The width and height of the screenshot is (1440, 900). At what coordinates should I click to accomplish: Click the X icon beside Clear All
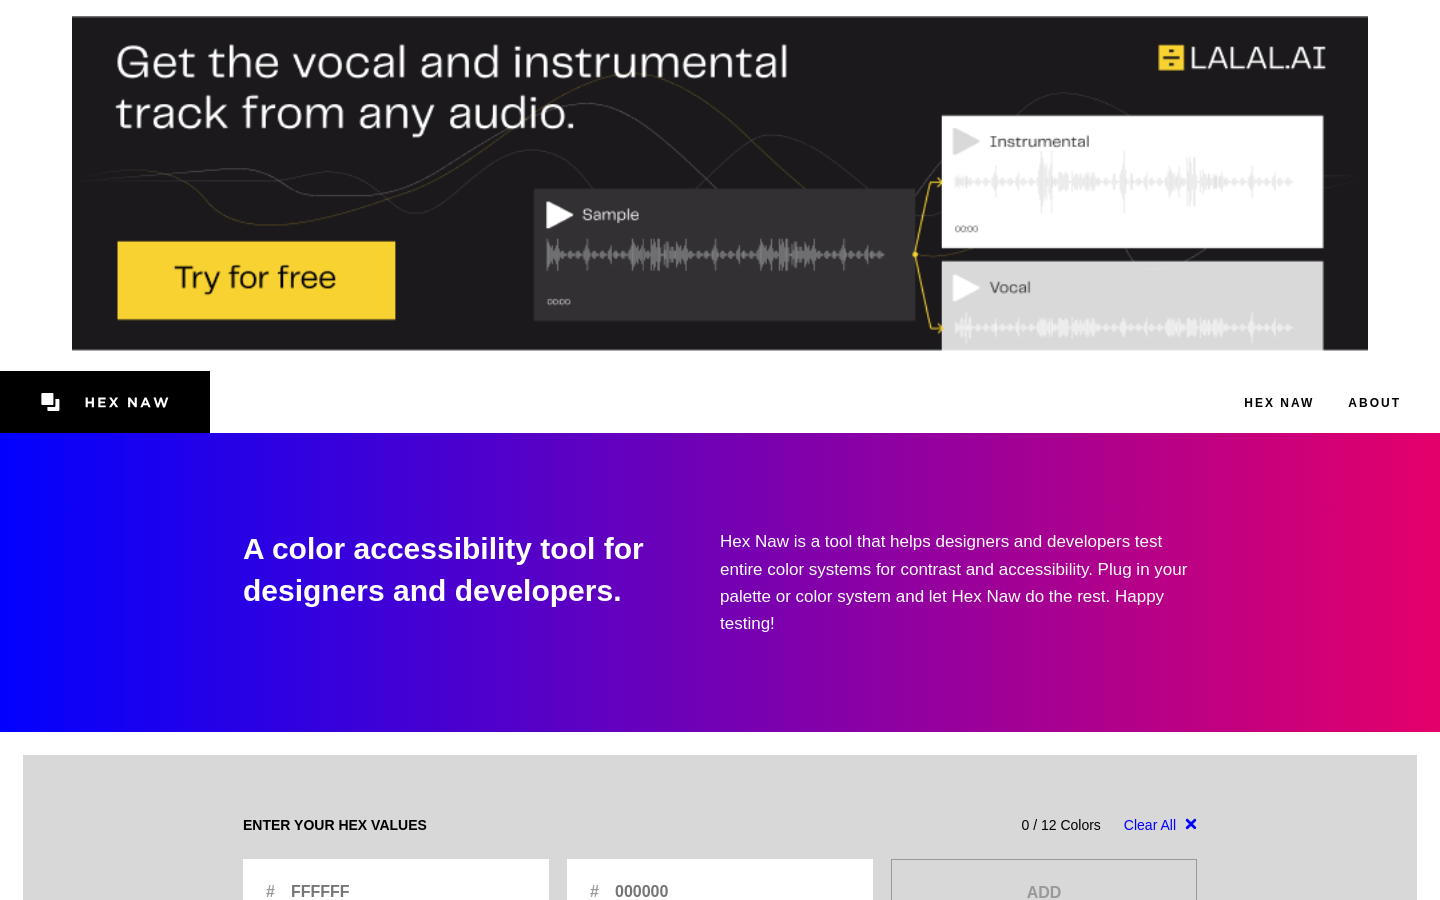tap(1191, 824)
